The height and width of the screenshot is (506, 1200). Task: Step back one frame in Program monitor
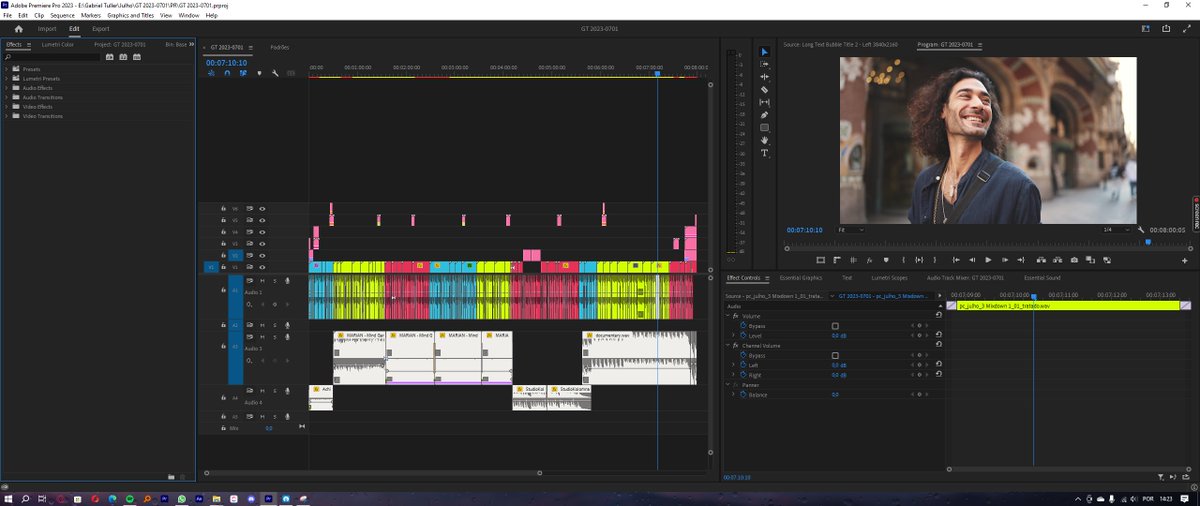pos(972,260)
